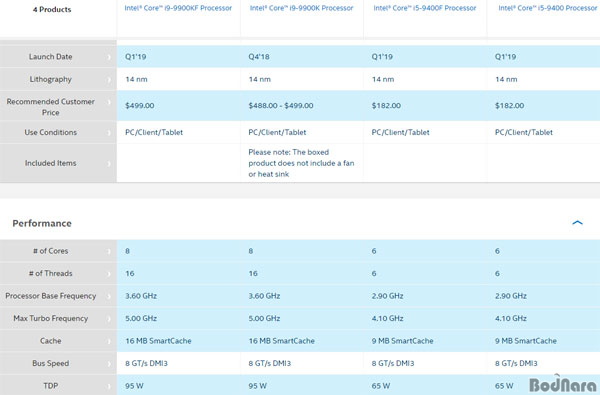Click the chevron in the # of Cores row
The height and width of the screenshot is (395, 600).
click(109, 251)
